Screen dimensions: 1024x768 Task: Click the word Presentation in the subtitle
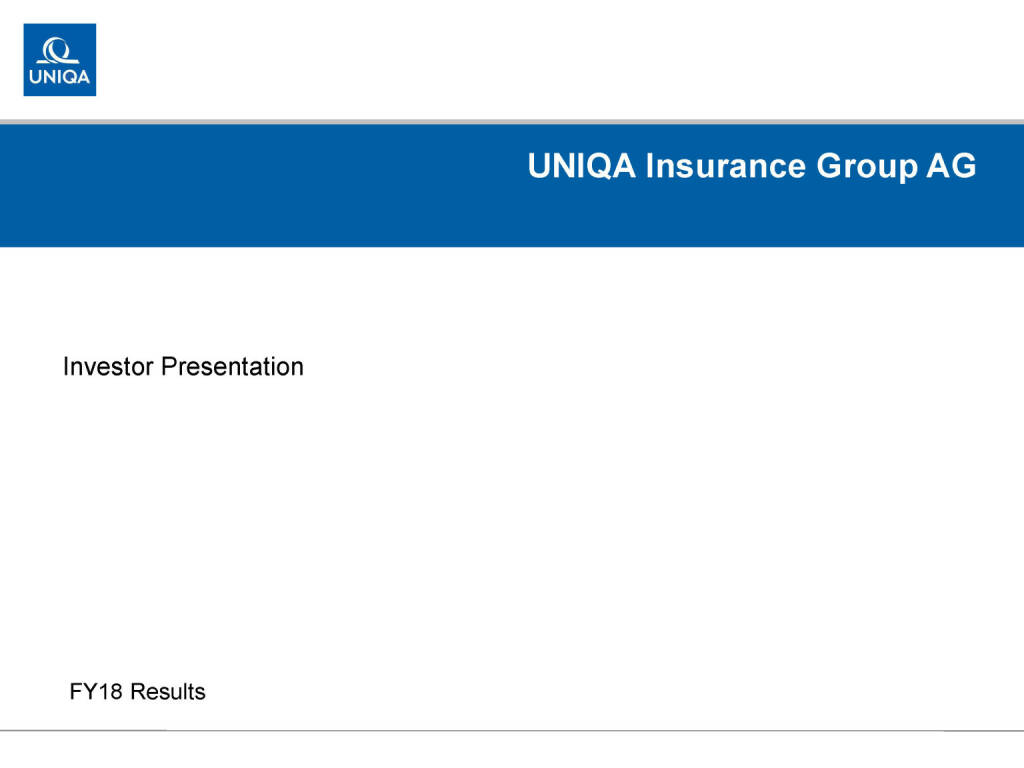(232, 367)
